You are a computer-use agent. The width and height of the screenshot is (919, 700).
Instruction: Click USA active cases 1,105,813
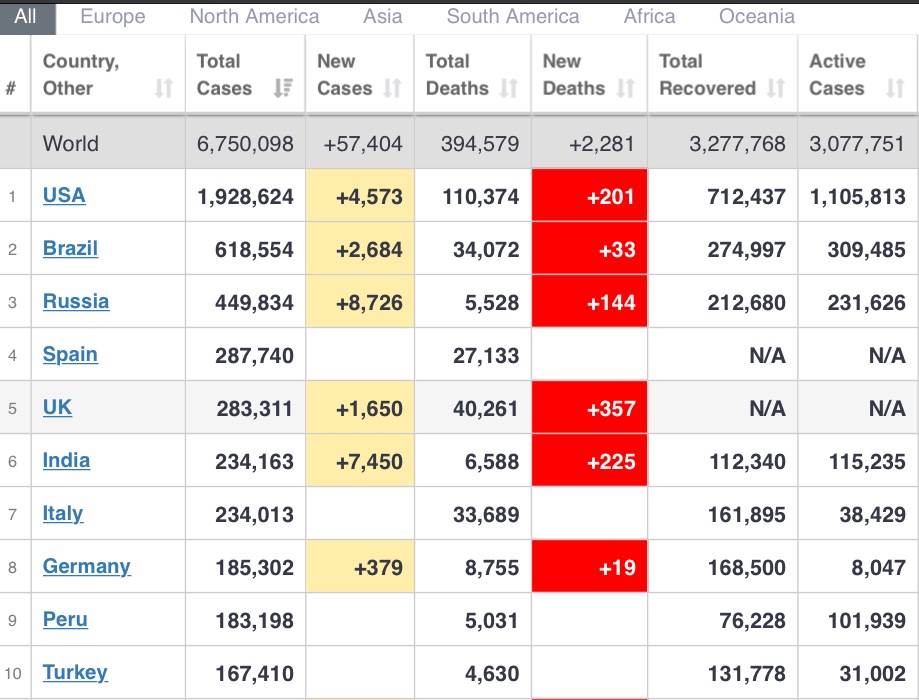[x=857, y=197]
